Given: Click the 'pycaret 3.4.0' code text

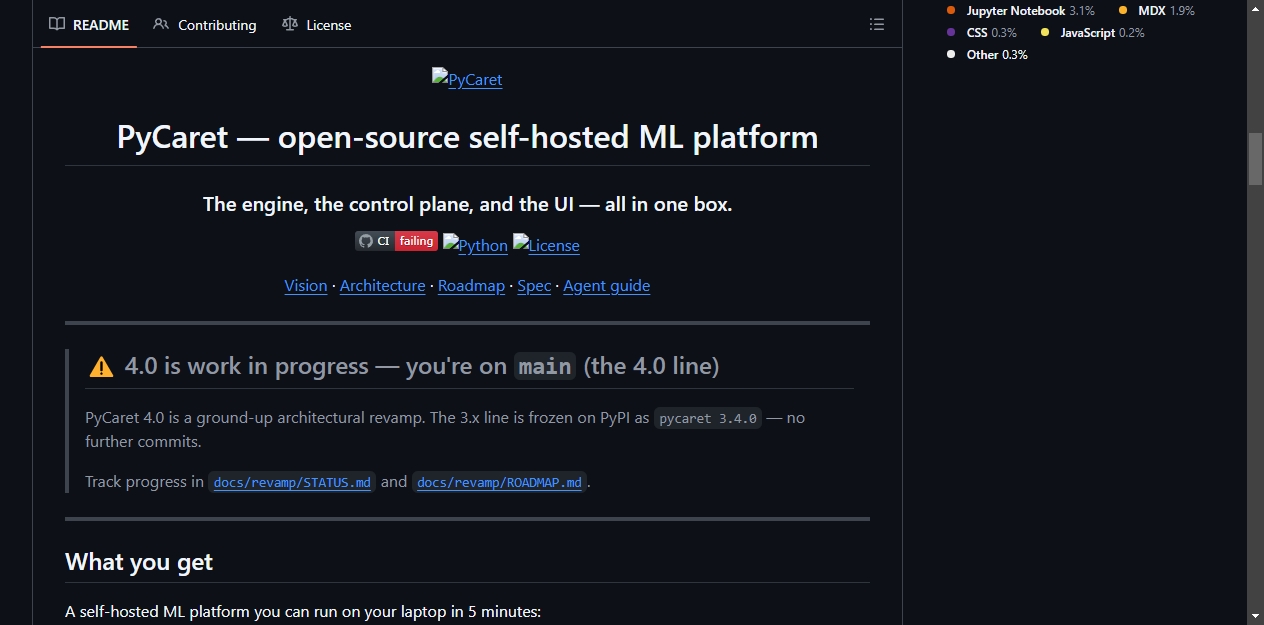Looking at the screenshot, I should [x=708, y=418].
